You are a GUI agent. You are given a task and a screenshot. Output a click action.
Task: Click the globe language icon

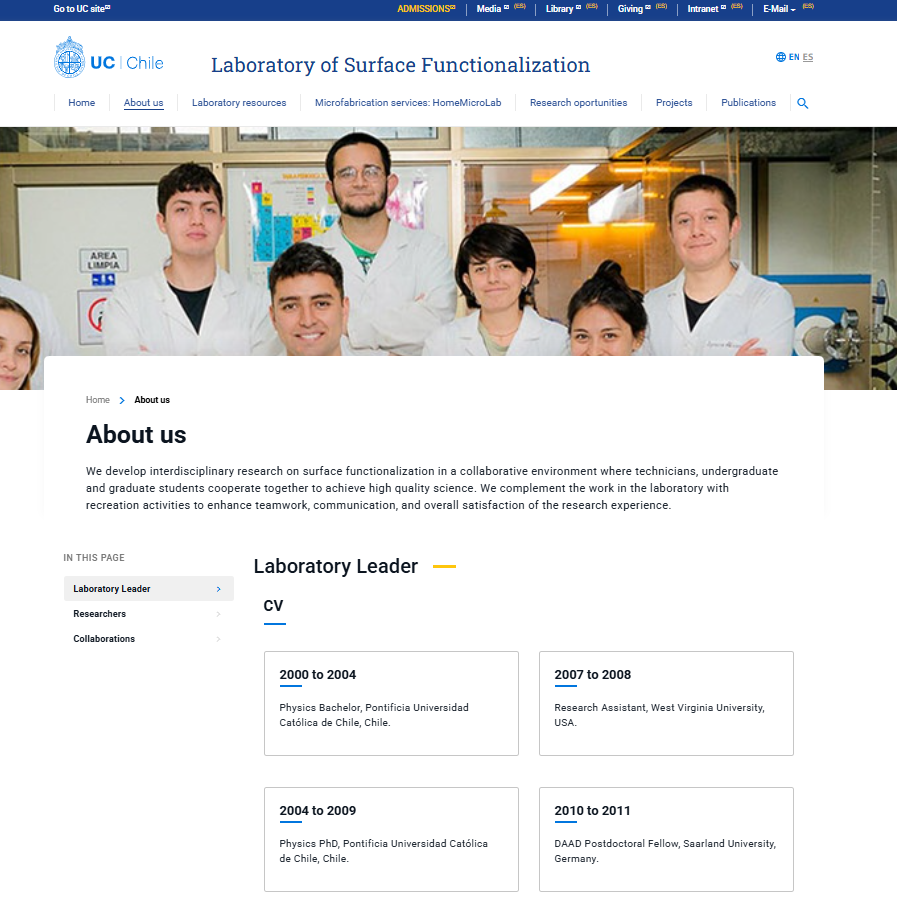point(781,57)
